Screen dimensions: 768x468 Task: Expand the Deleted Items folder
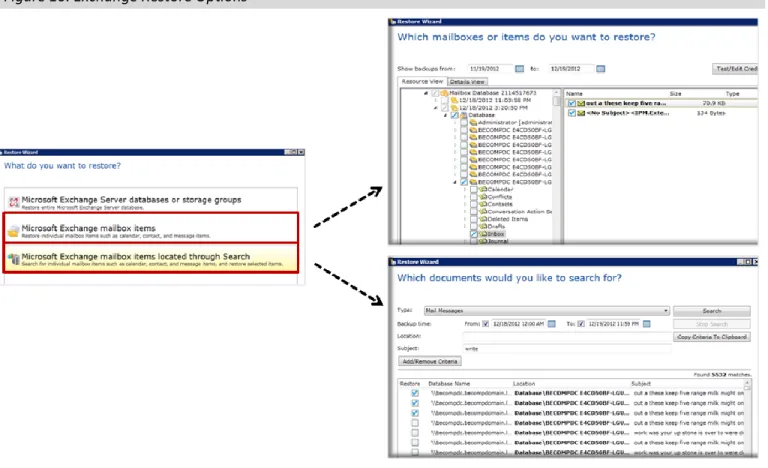[465, 219]
